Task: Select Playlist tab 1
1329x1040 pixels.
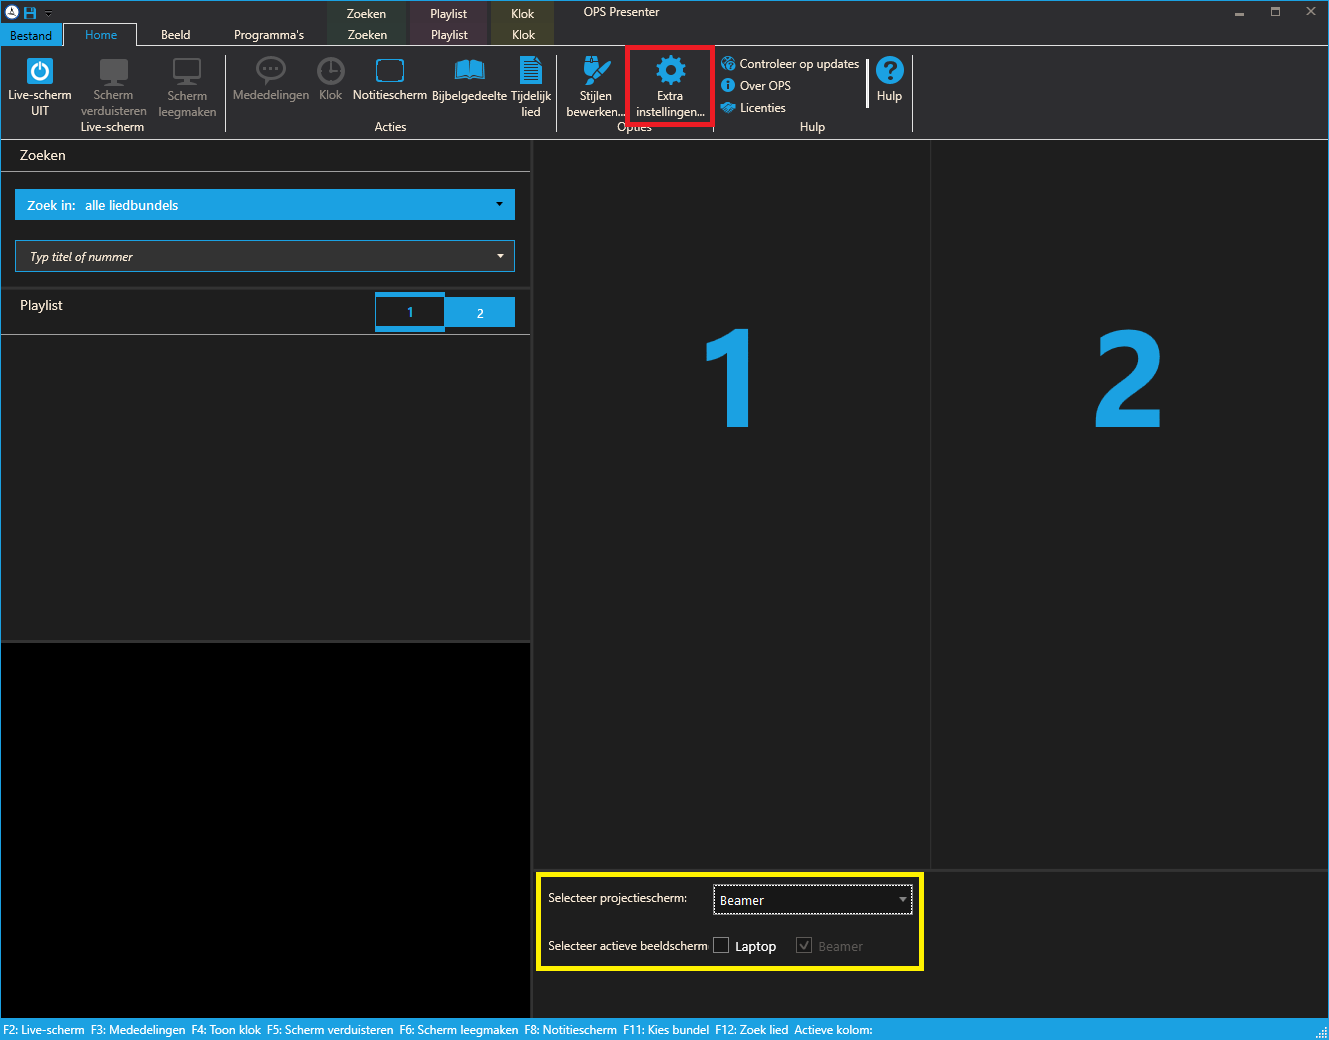Action: (410, 312)
